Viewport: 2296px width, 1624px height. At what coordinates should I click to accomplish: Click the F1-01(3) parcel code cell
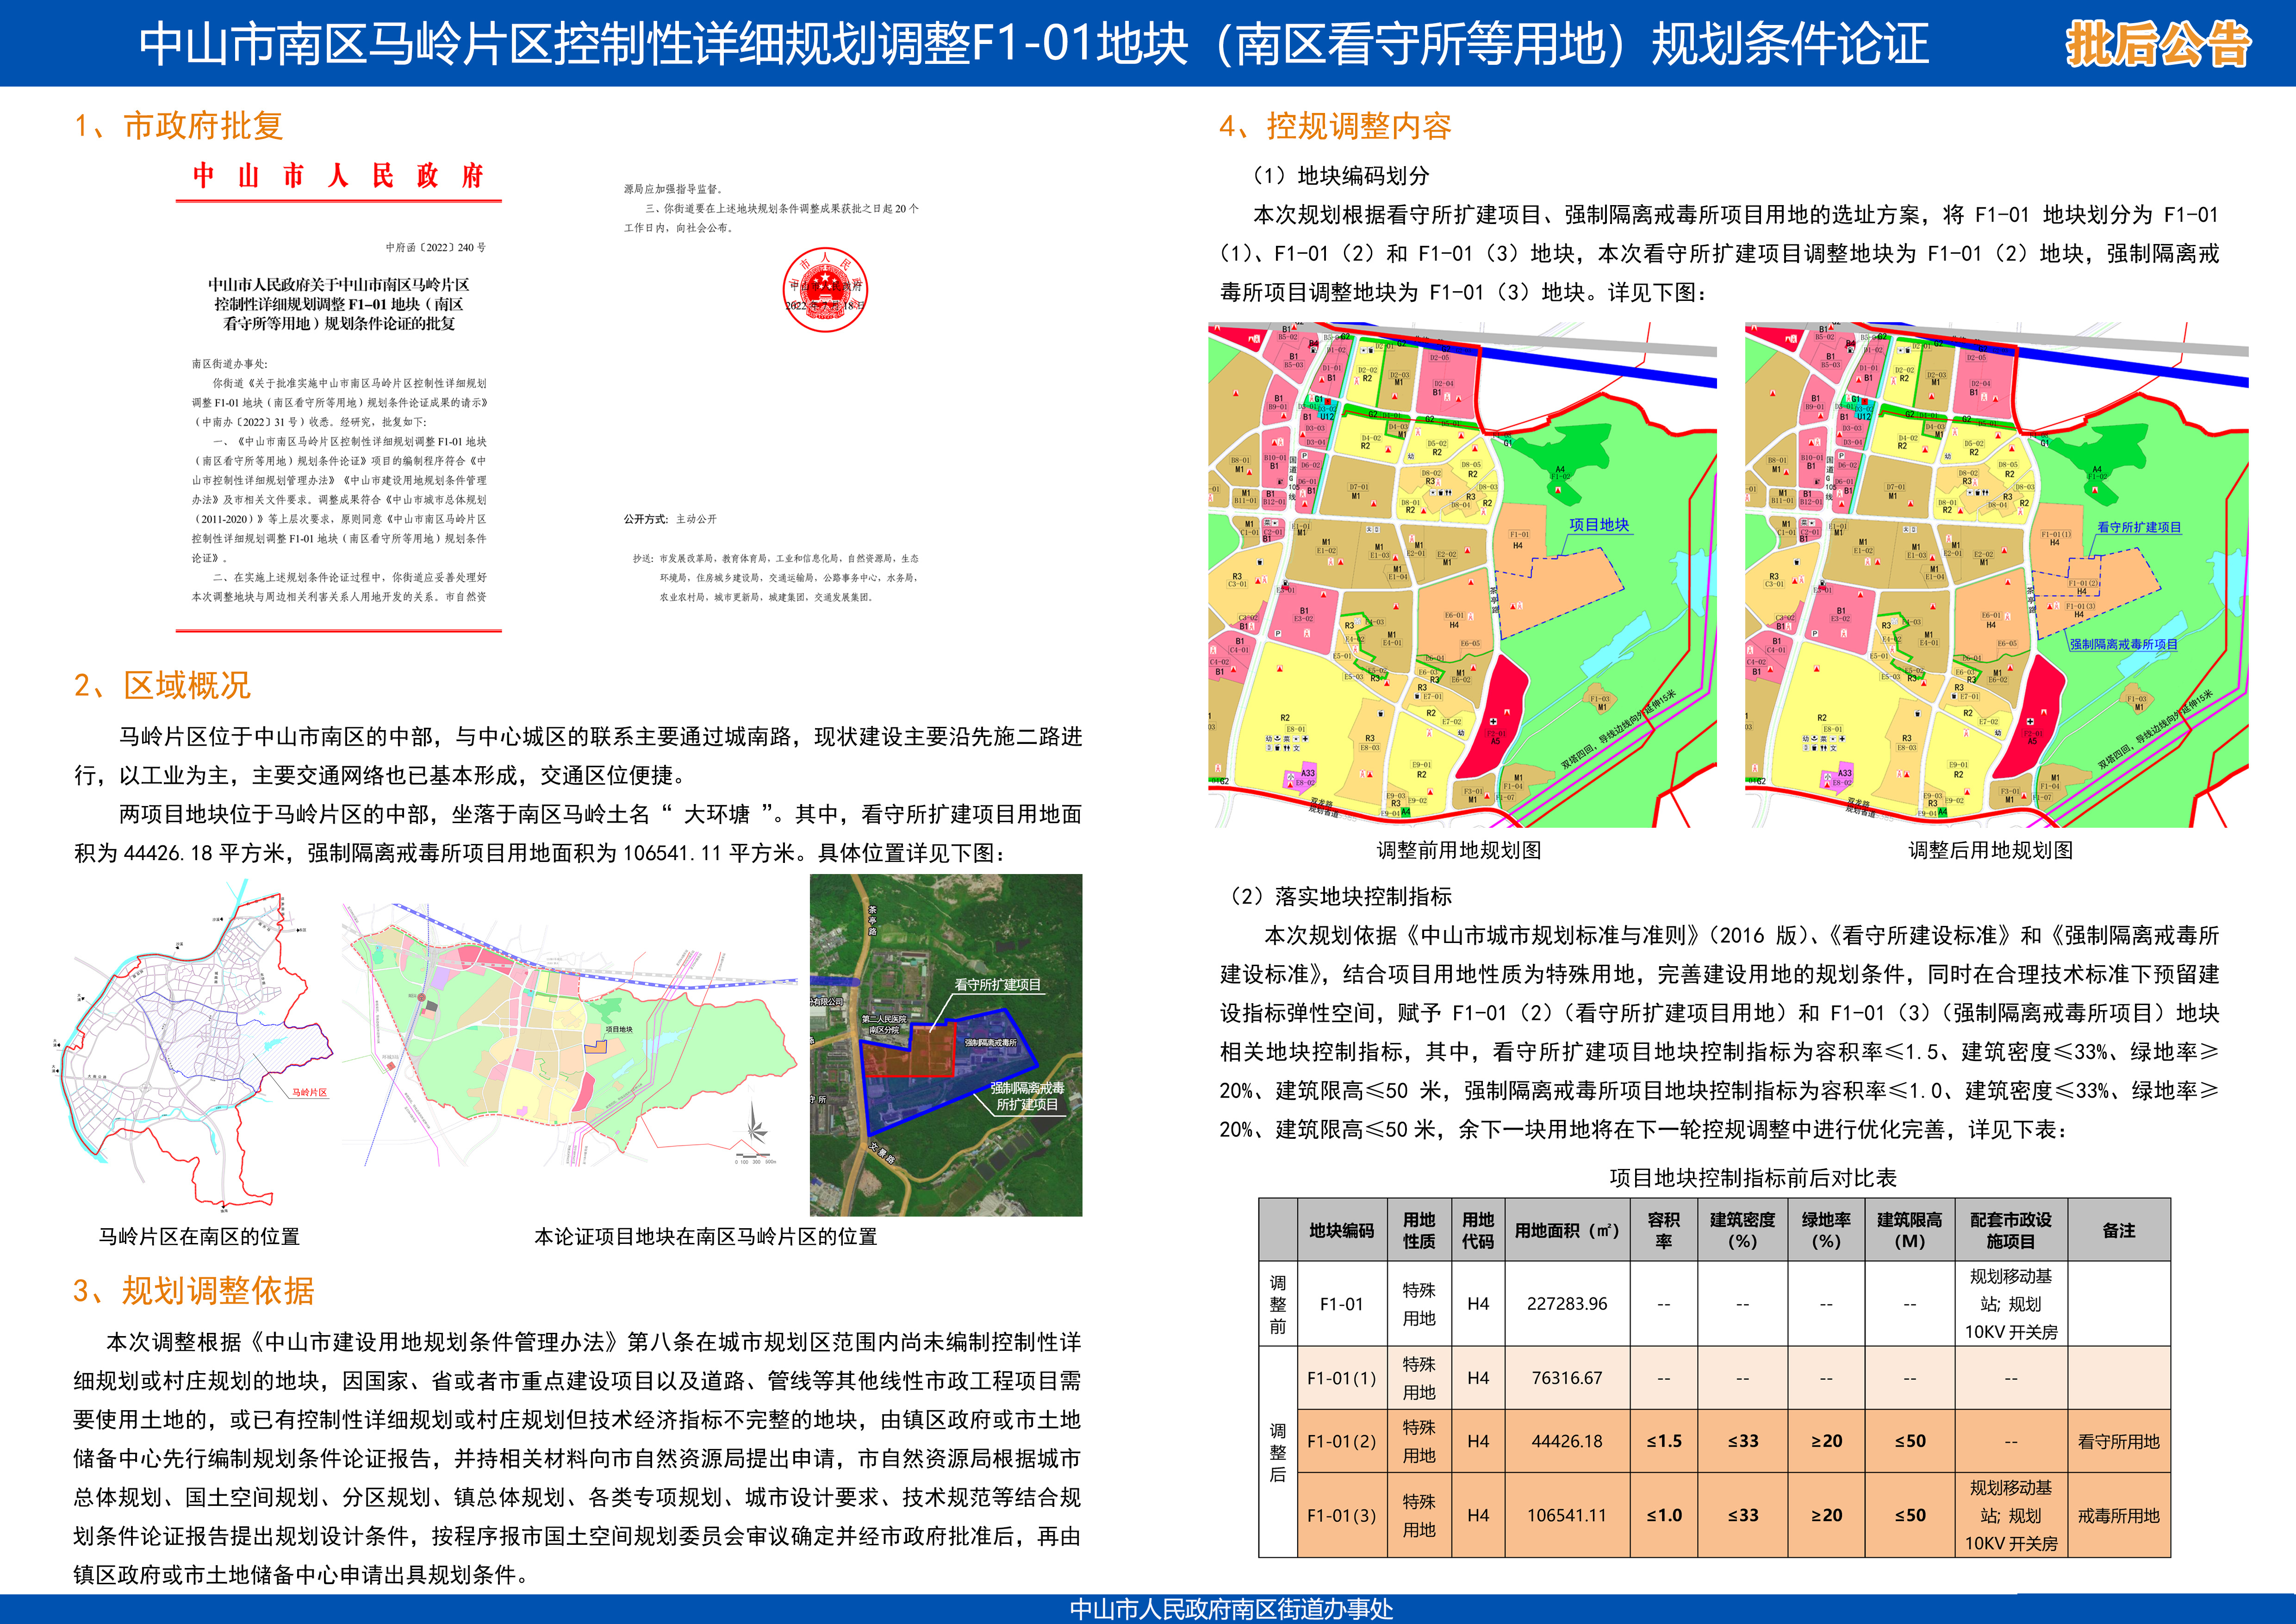tap(1341, 1515)
